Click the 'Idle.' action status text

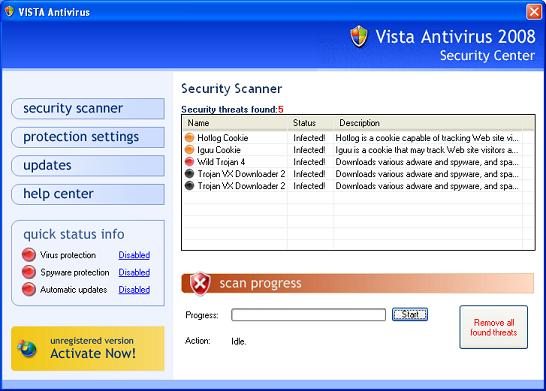click(x=239, y=341)
